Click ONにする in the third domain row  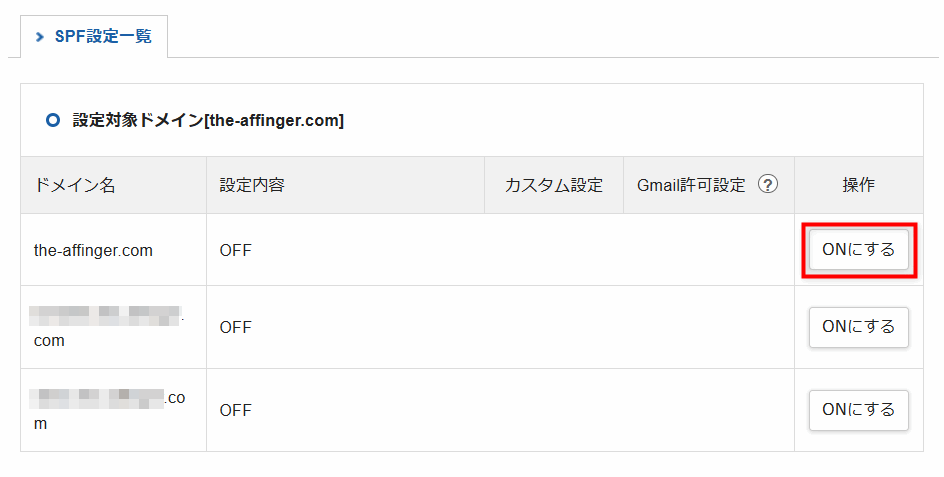coord(859,410)
